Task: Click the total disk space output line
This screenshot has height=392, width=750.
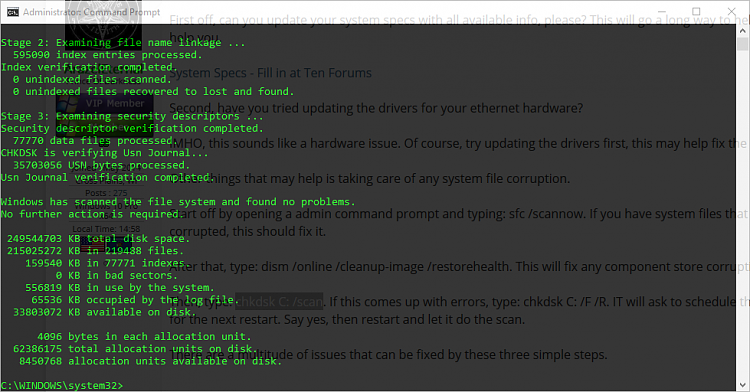Action: coord(99,239)
